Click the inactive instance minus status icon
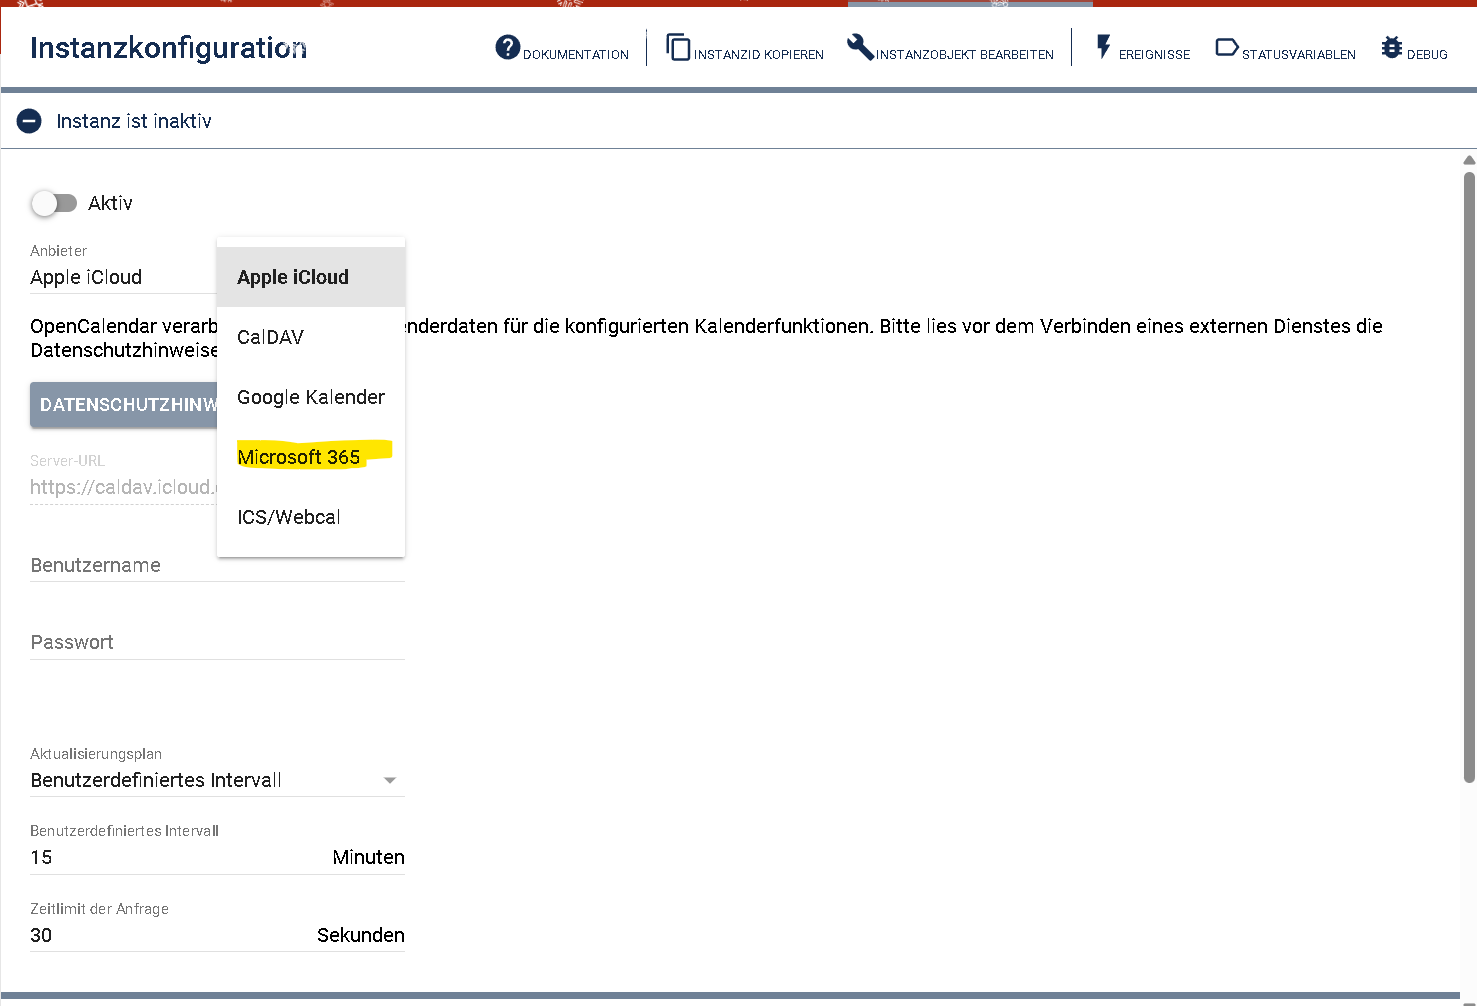The width and height of the screenshot is (1477, 1006). [30, 121]
